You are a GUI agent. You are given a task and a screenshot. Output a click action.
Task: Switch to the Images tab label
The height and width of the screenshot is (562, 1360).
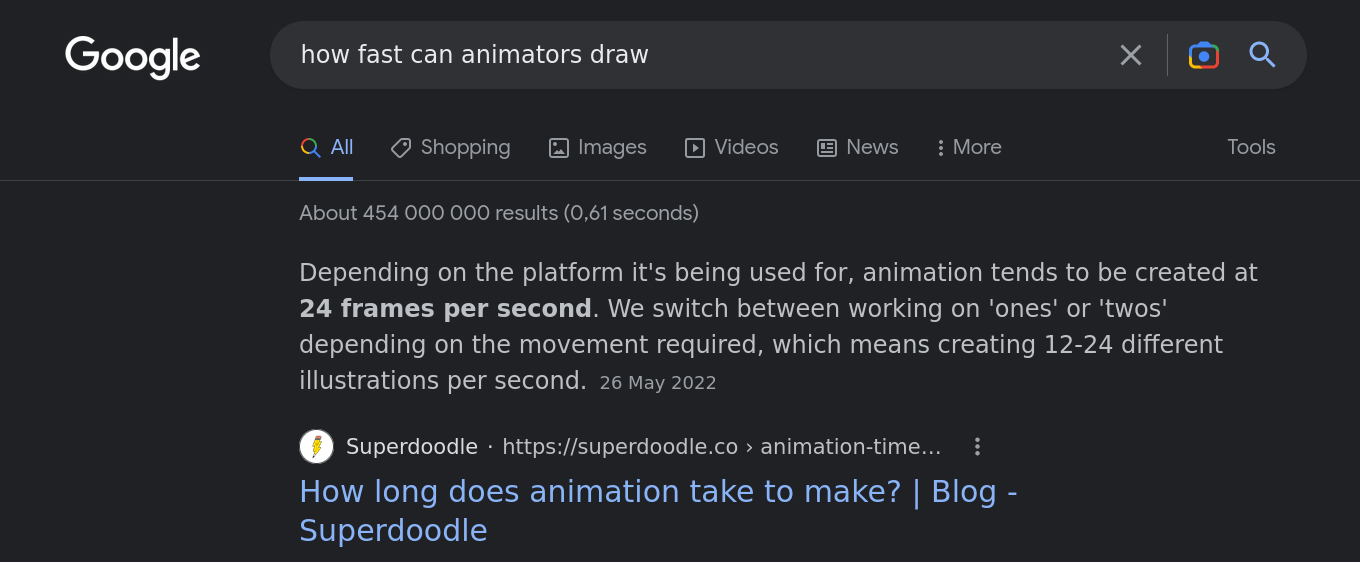(x=612, y=147)
